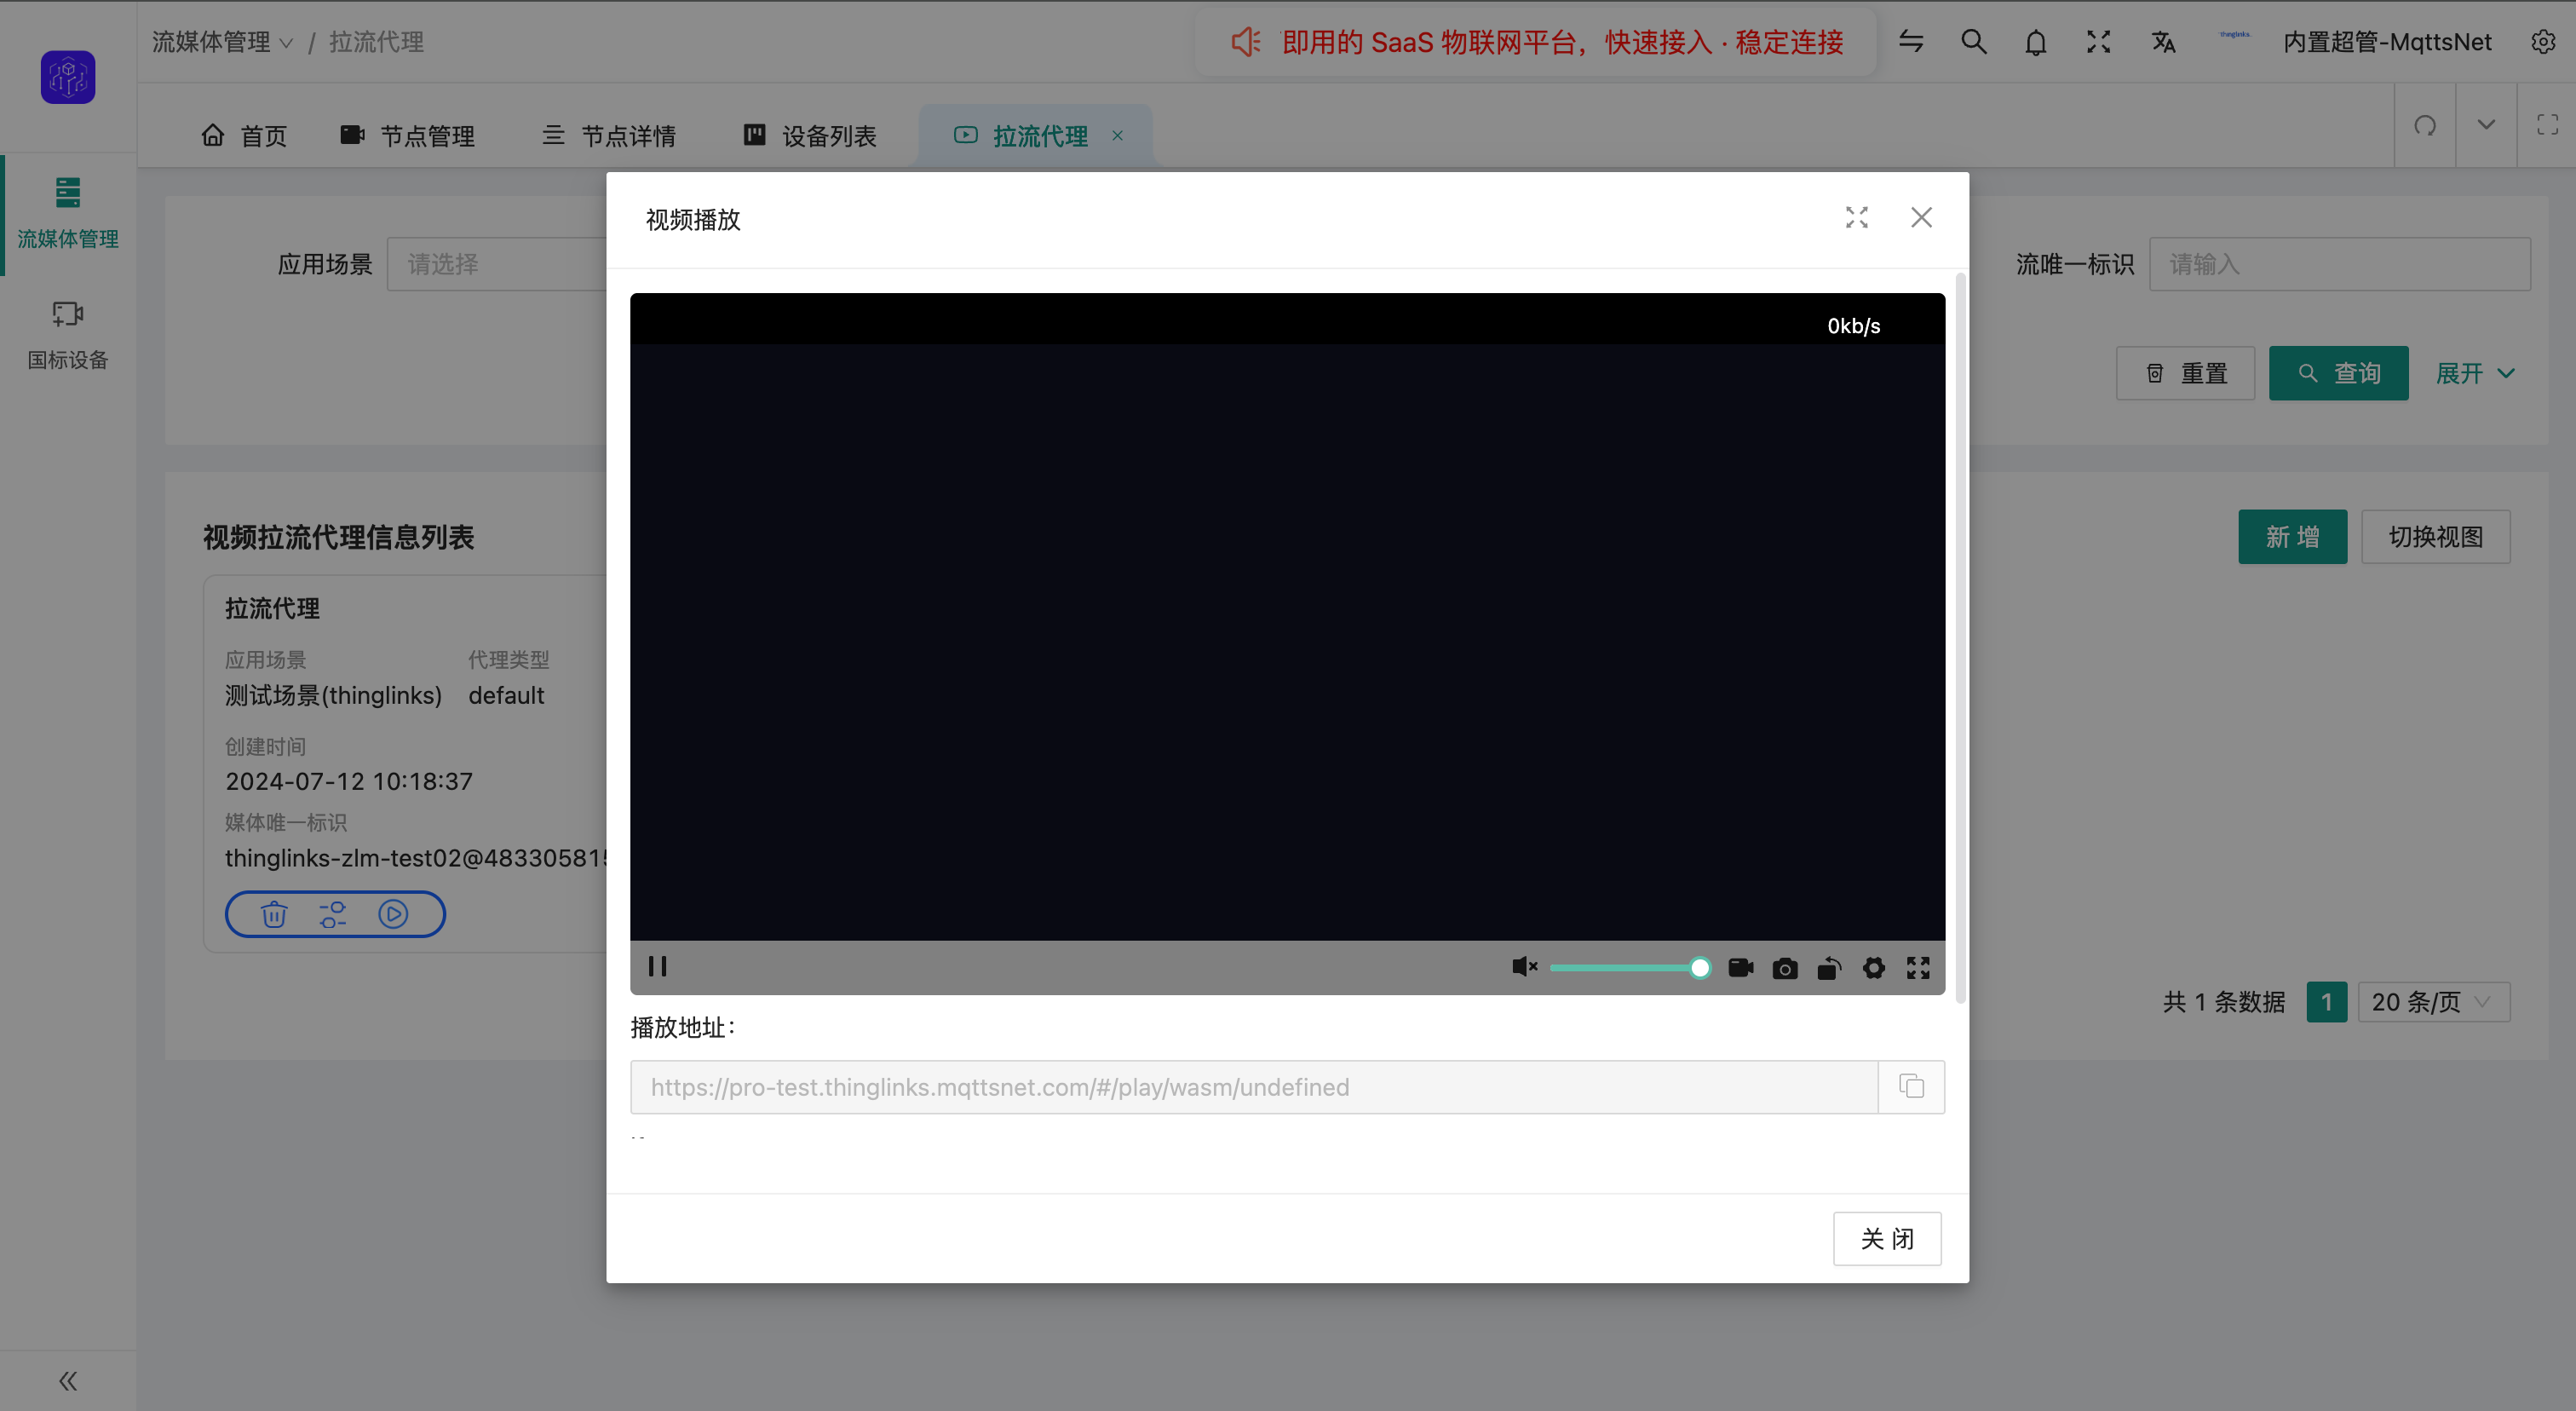Enter fullscreen in video player

pyautogui.click(x=1918, y=967)
